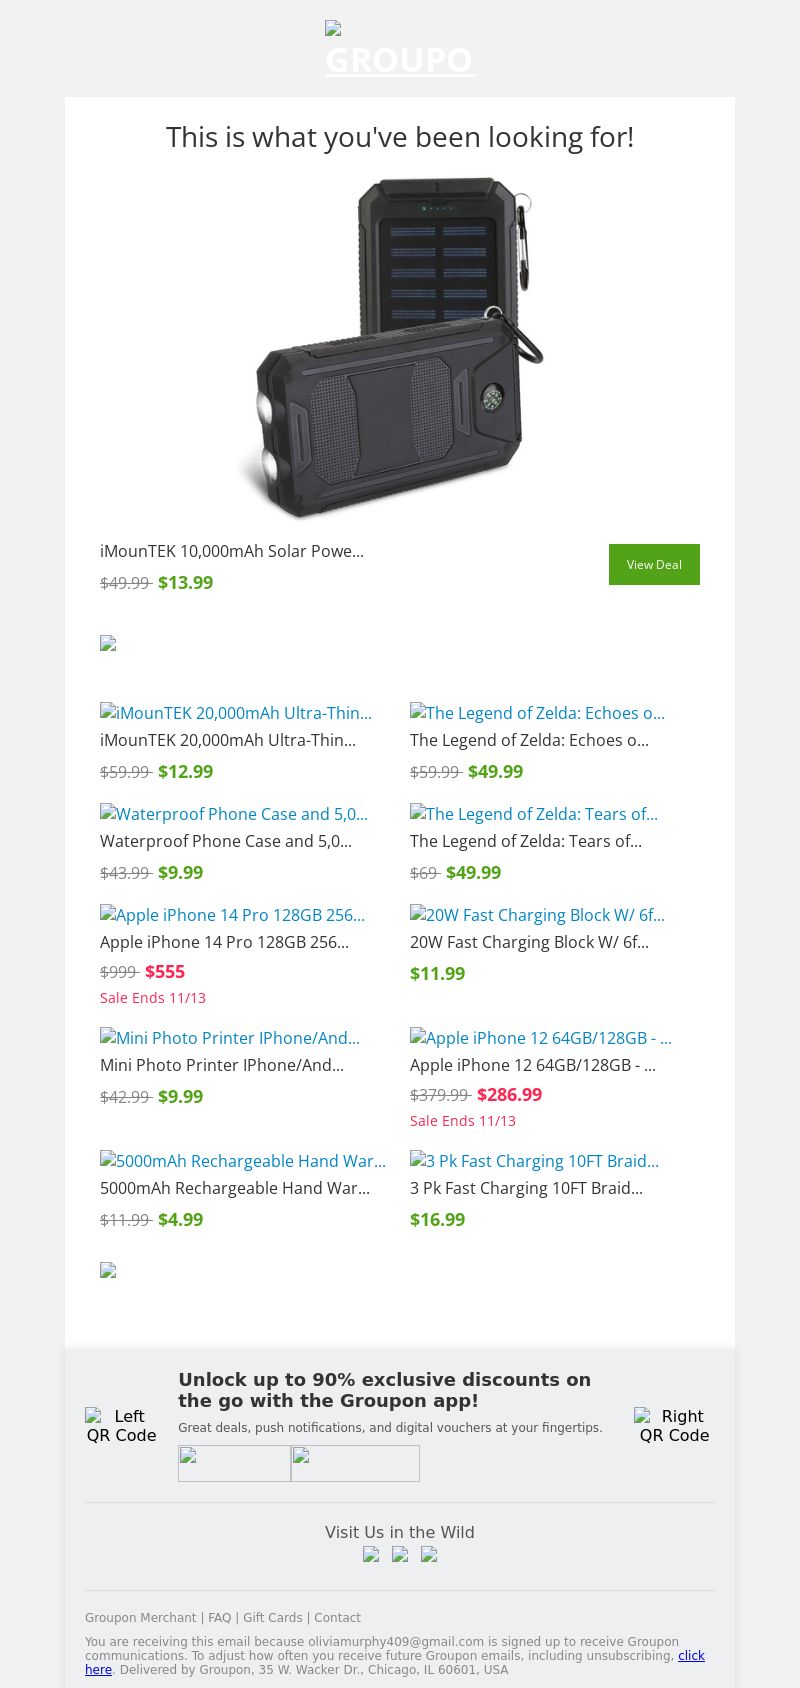Click the Left QR Code image
The width and height of the screenshot is (800, 1688).
coord(121,1426)
